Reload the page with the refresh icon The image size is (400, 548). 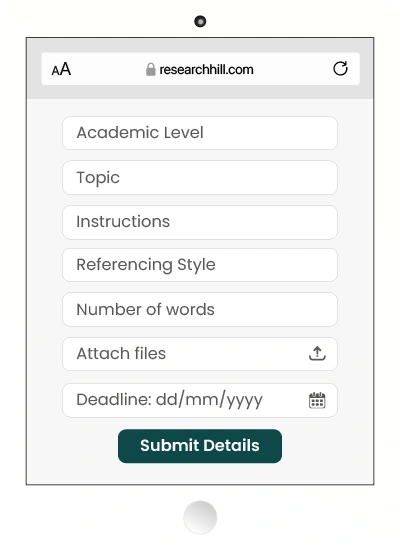(x=340, y=68)
